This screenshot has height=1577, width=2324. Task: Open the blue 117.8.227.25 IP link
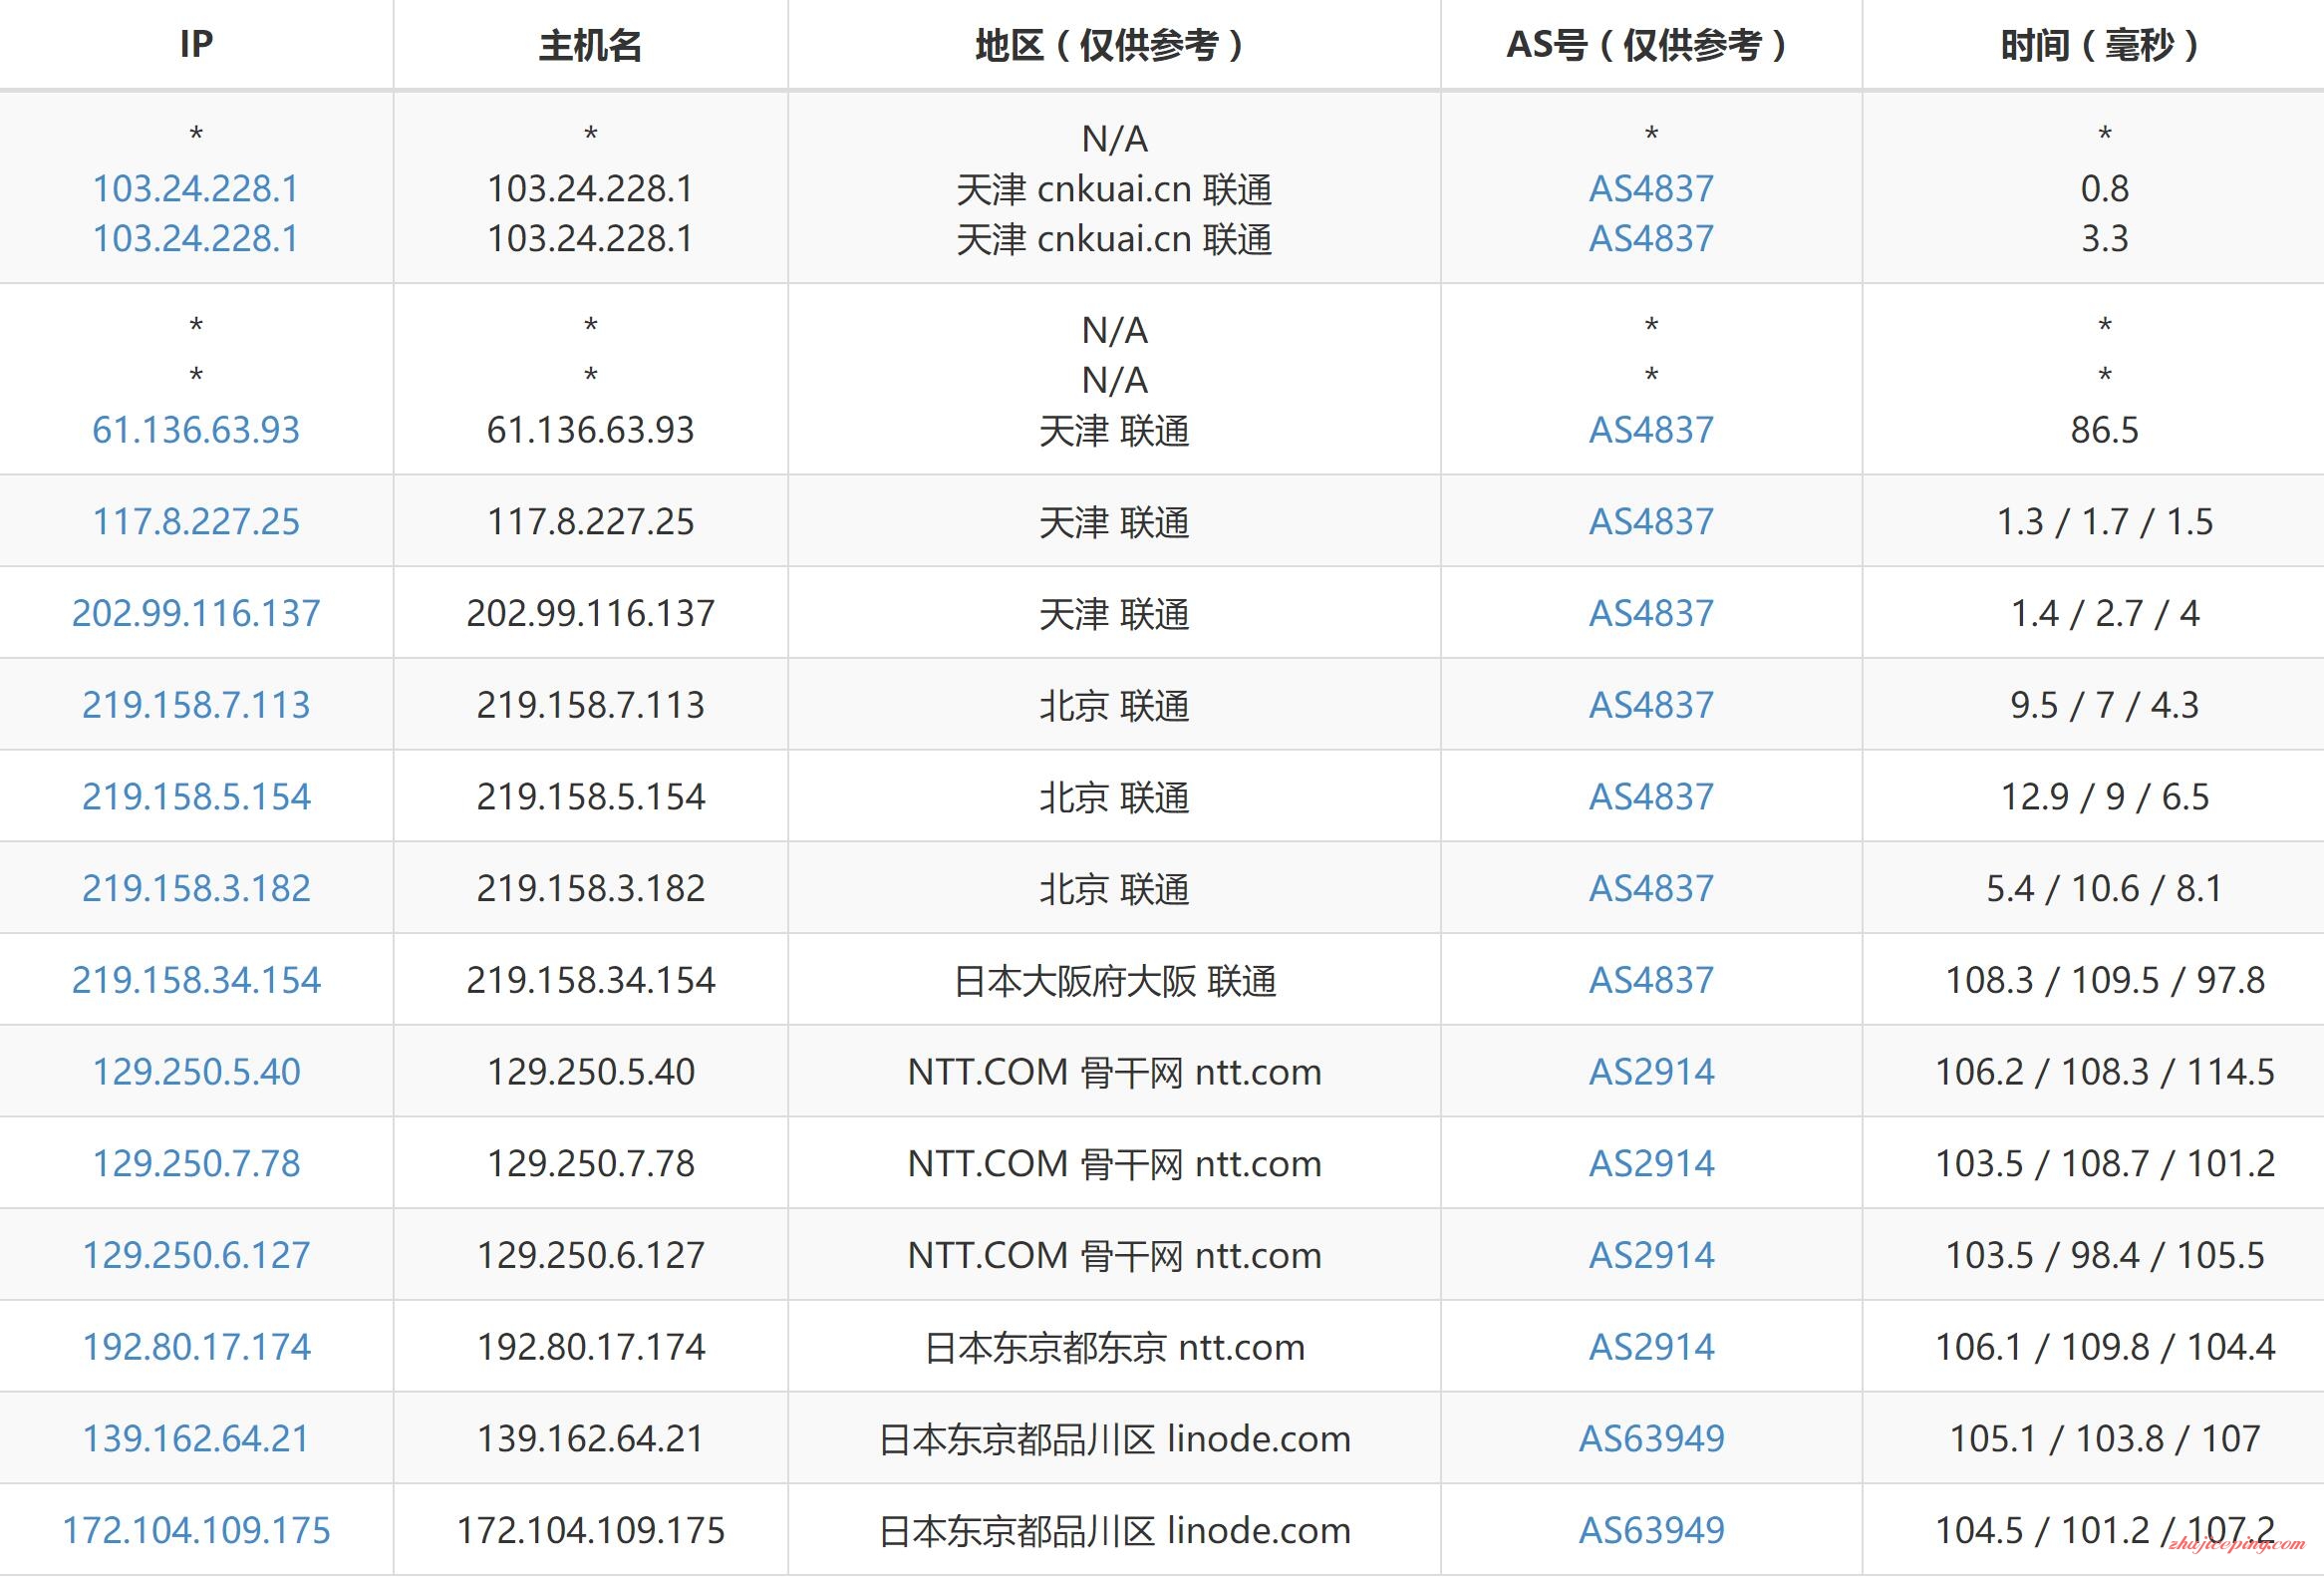point(196,522)
